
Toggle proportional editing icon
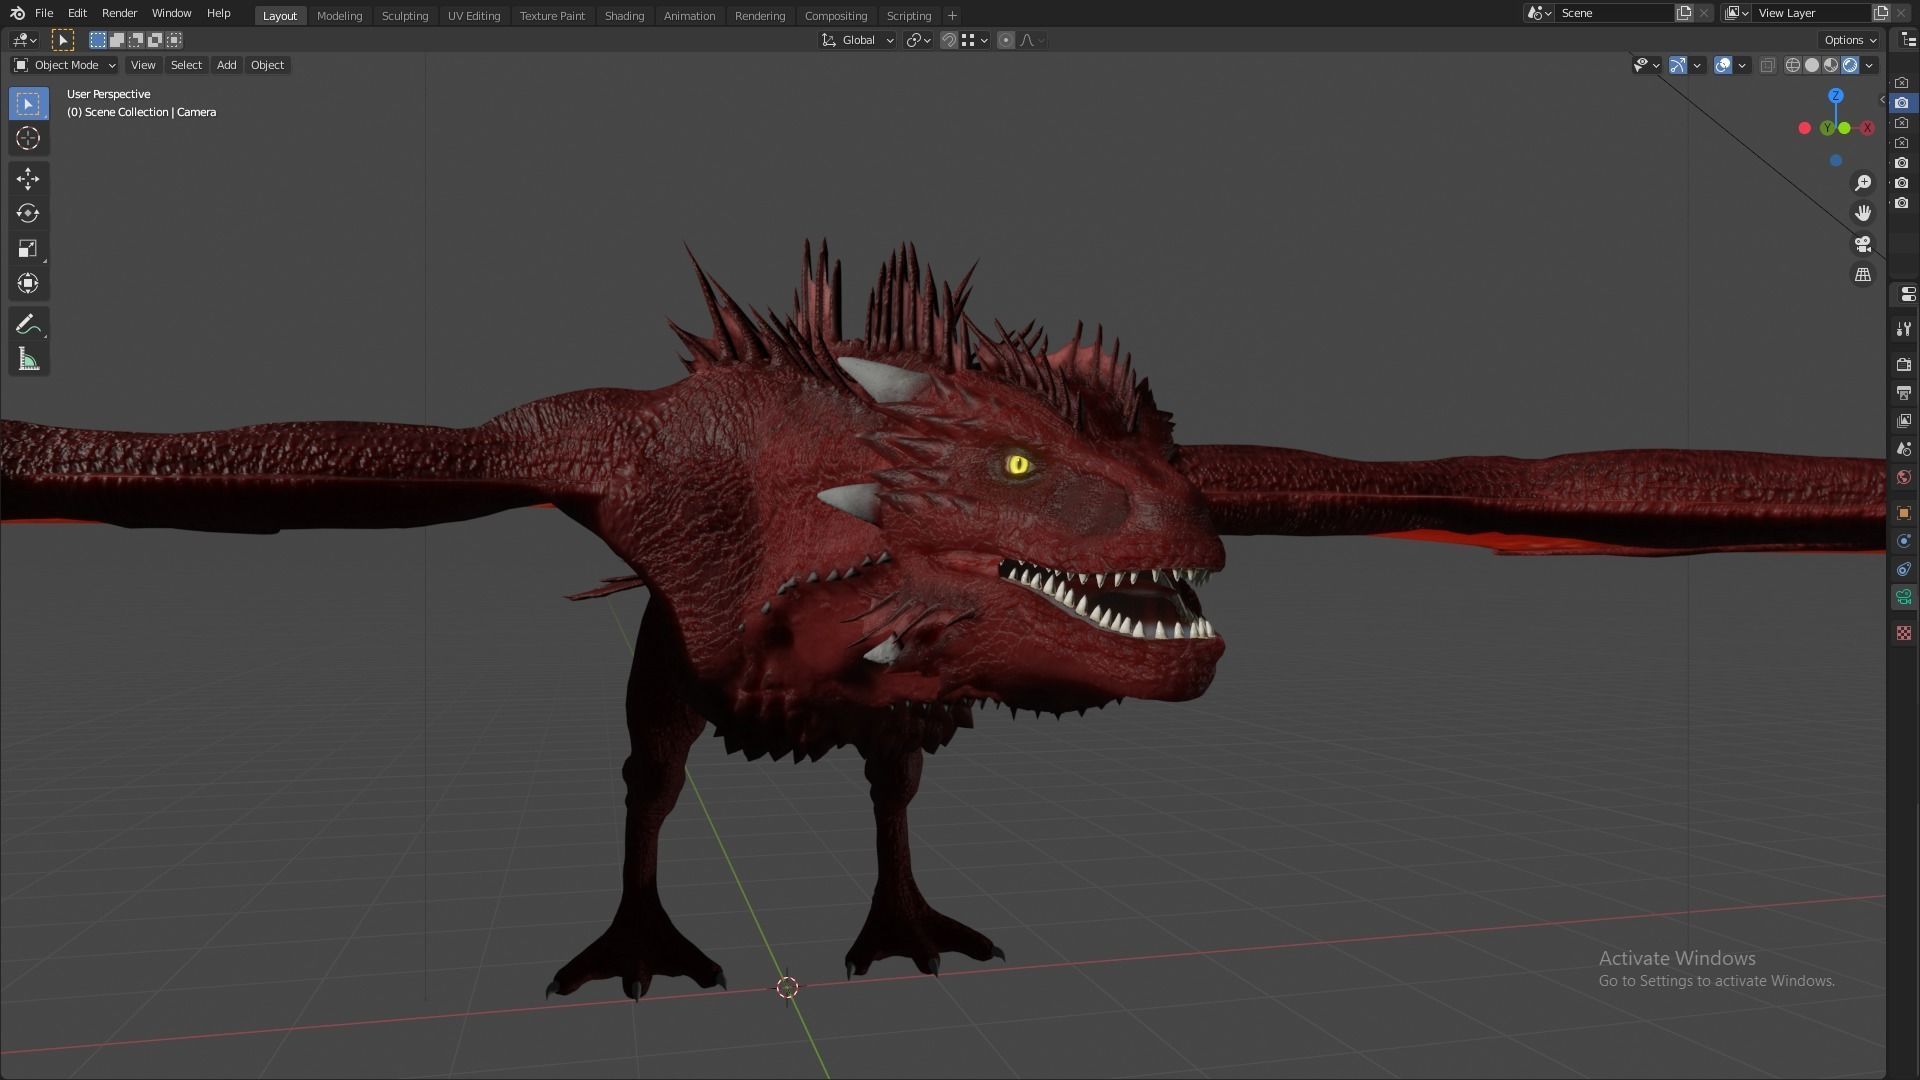[x=1006, y=40]
